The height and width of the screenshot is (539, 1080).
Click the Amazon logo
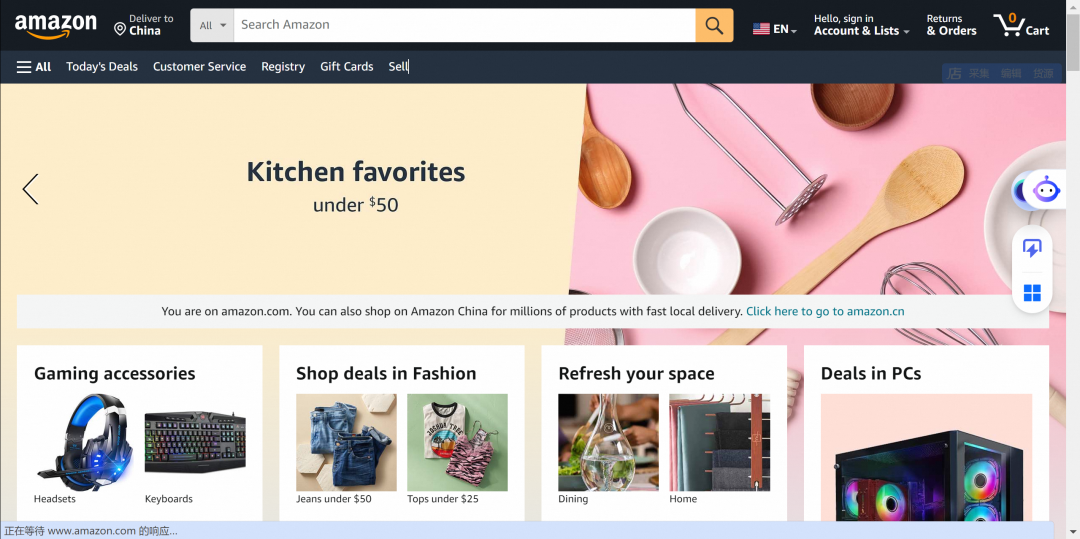point(56,26)
